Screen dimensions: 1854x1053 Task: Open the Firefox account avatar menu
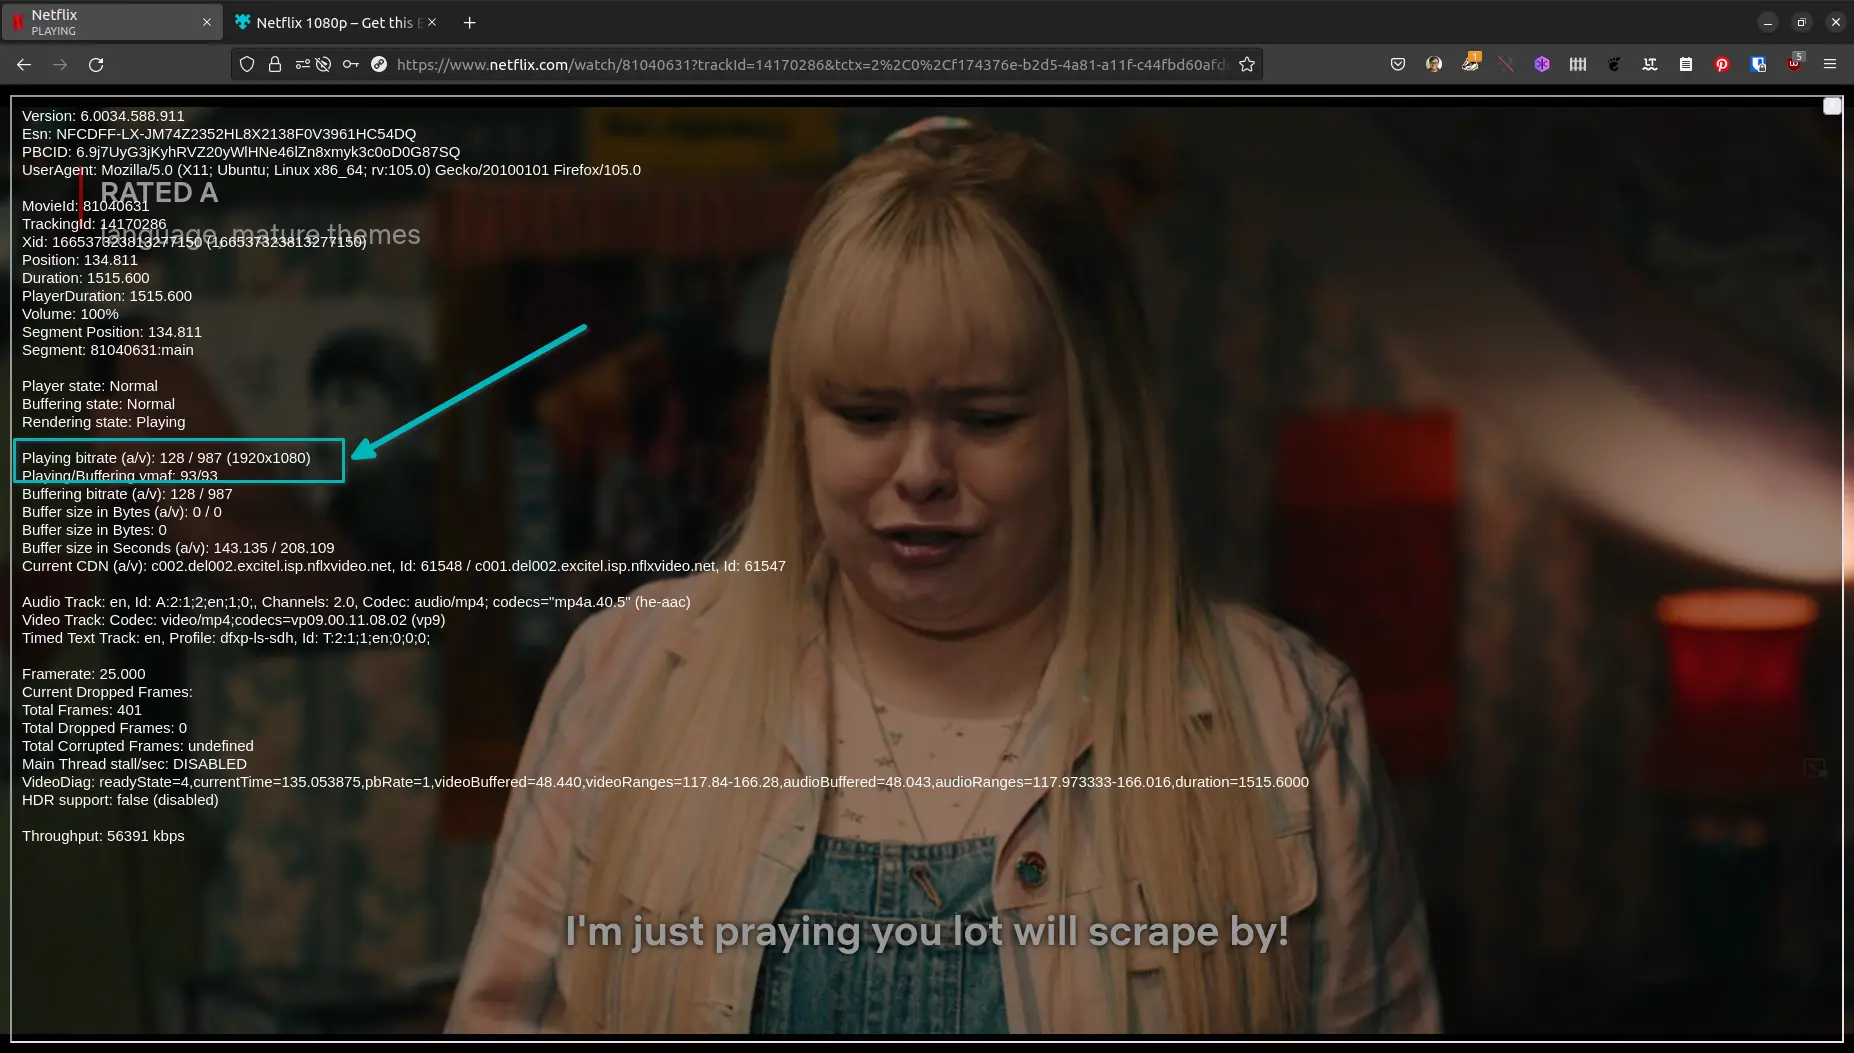(x=1434, y=64)
